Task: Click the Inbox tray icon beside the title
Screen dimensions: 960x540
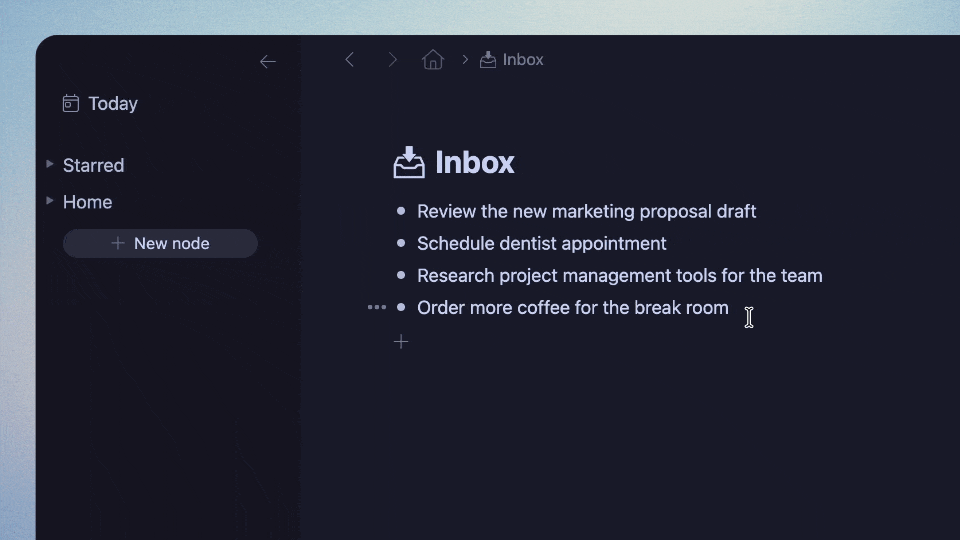Action: point(409,162)
